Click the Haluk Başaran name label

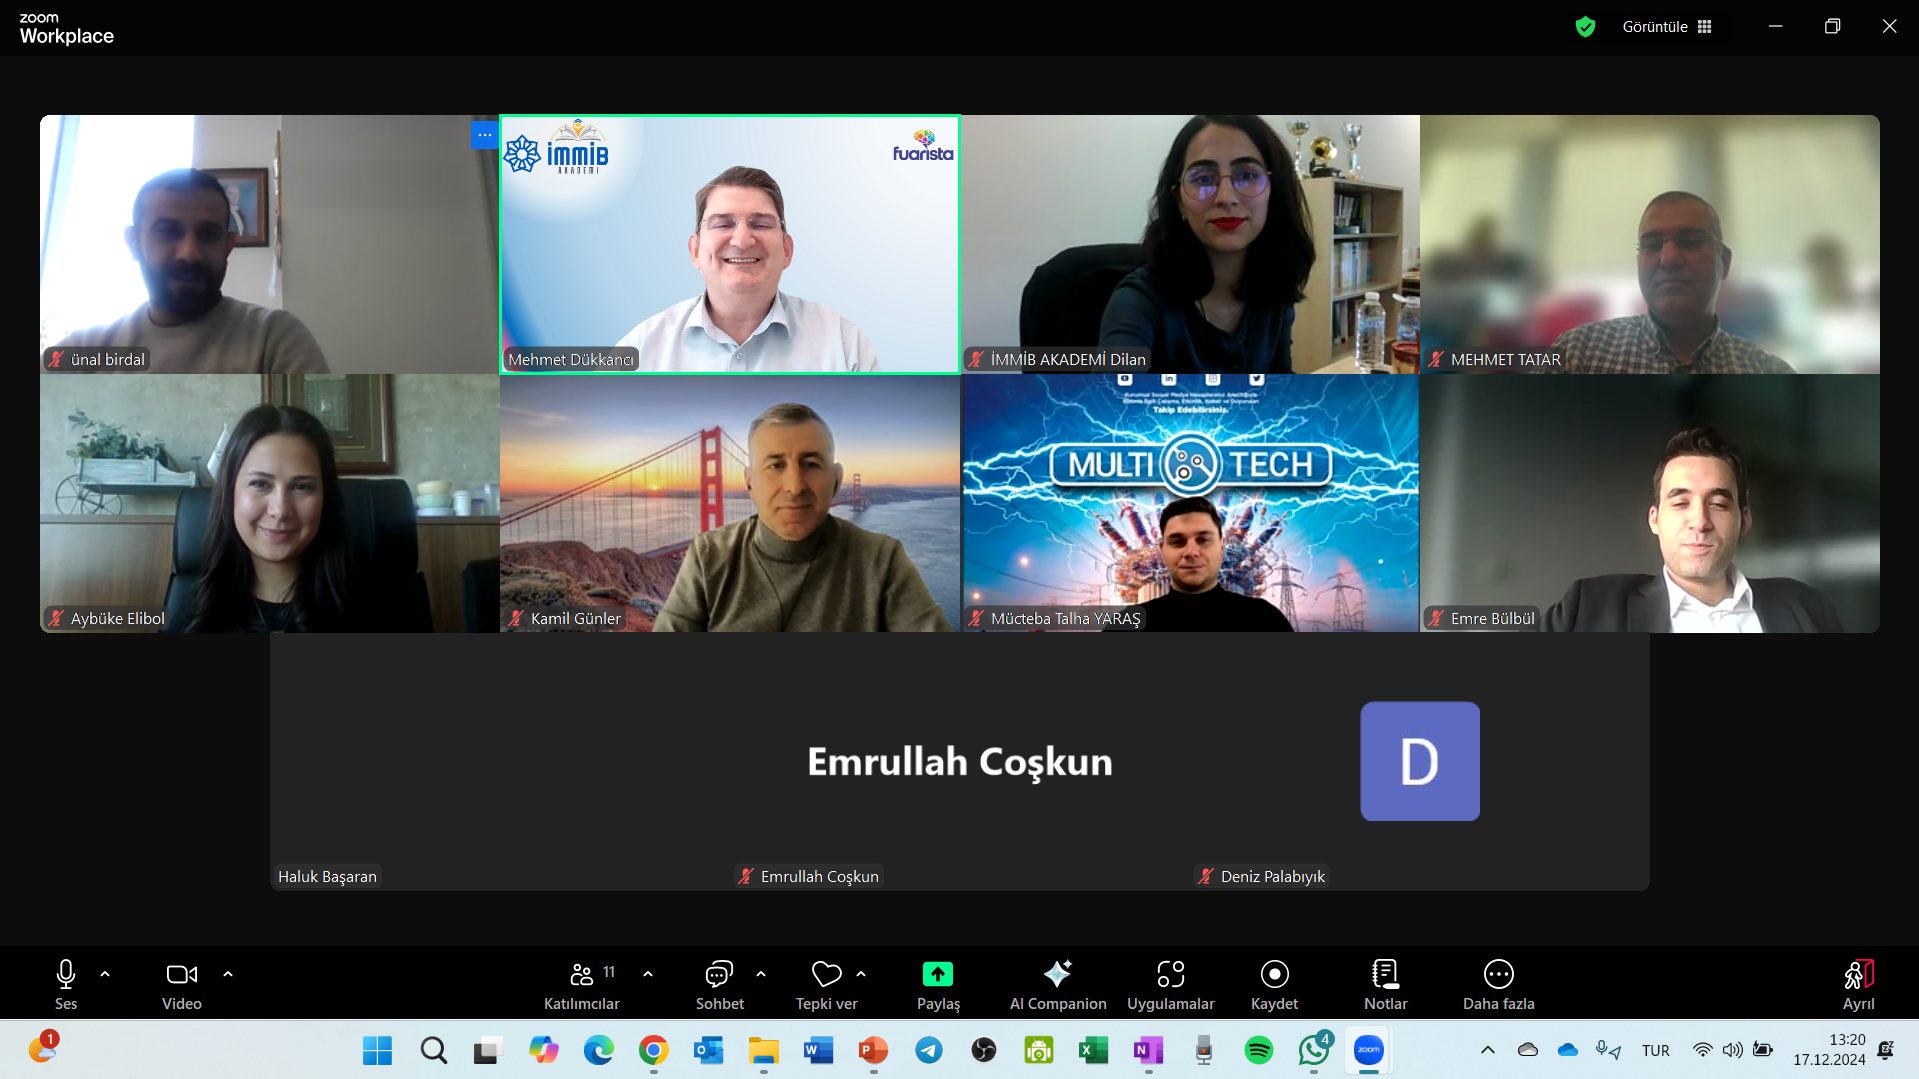[327, 876]
